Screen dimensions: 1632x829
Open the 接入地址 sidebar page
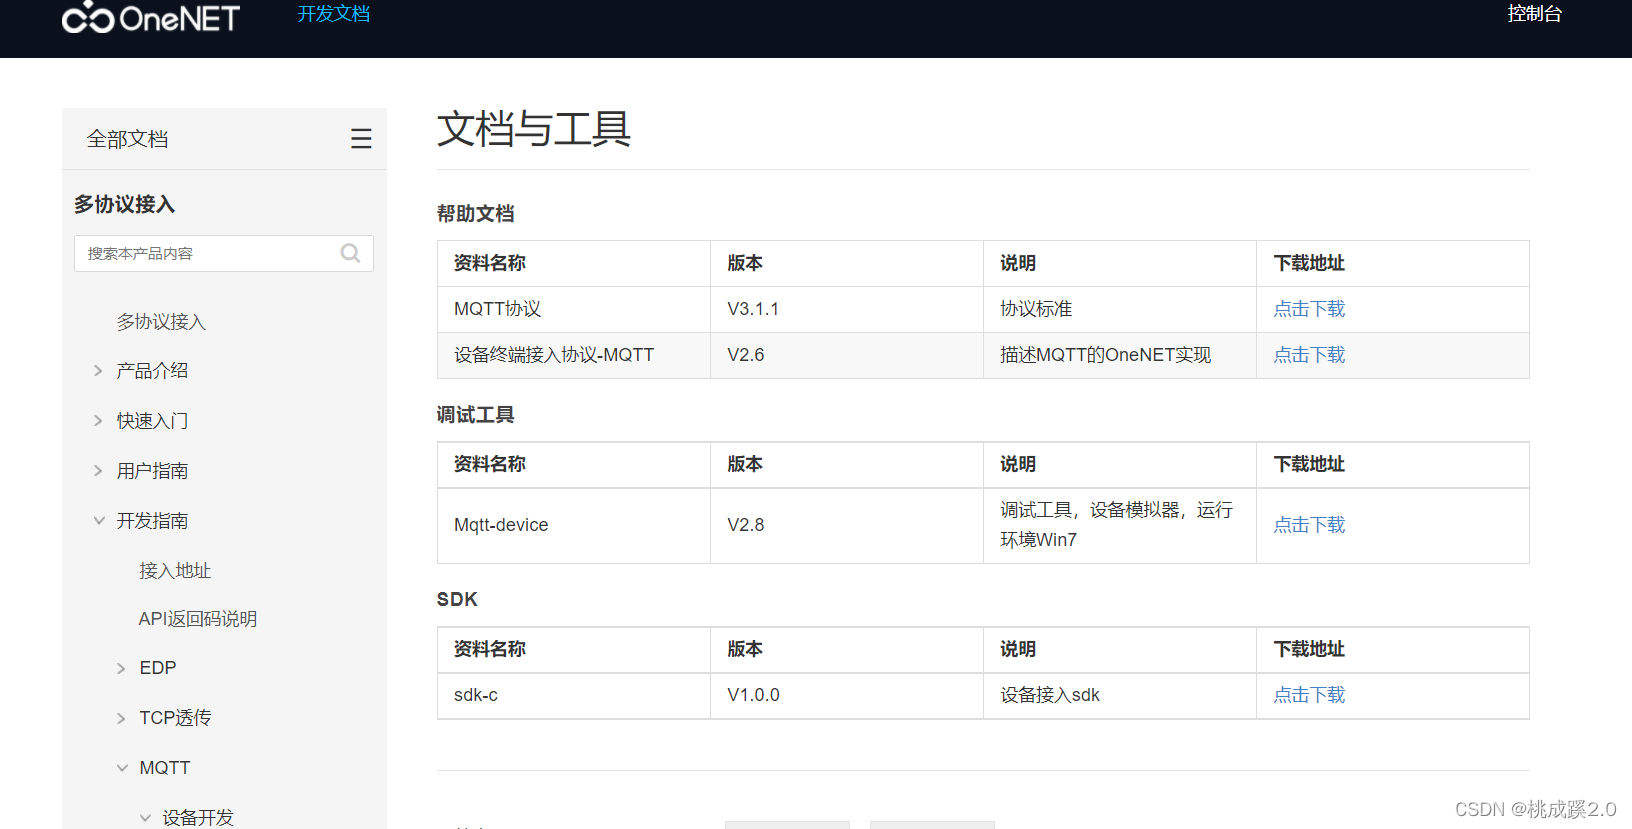175,571
